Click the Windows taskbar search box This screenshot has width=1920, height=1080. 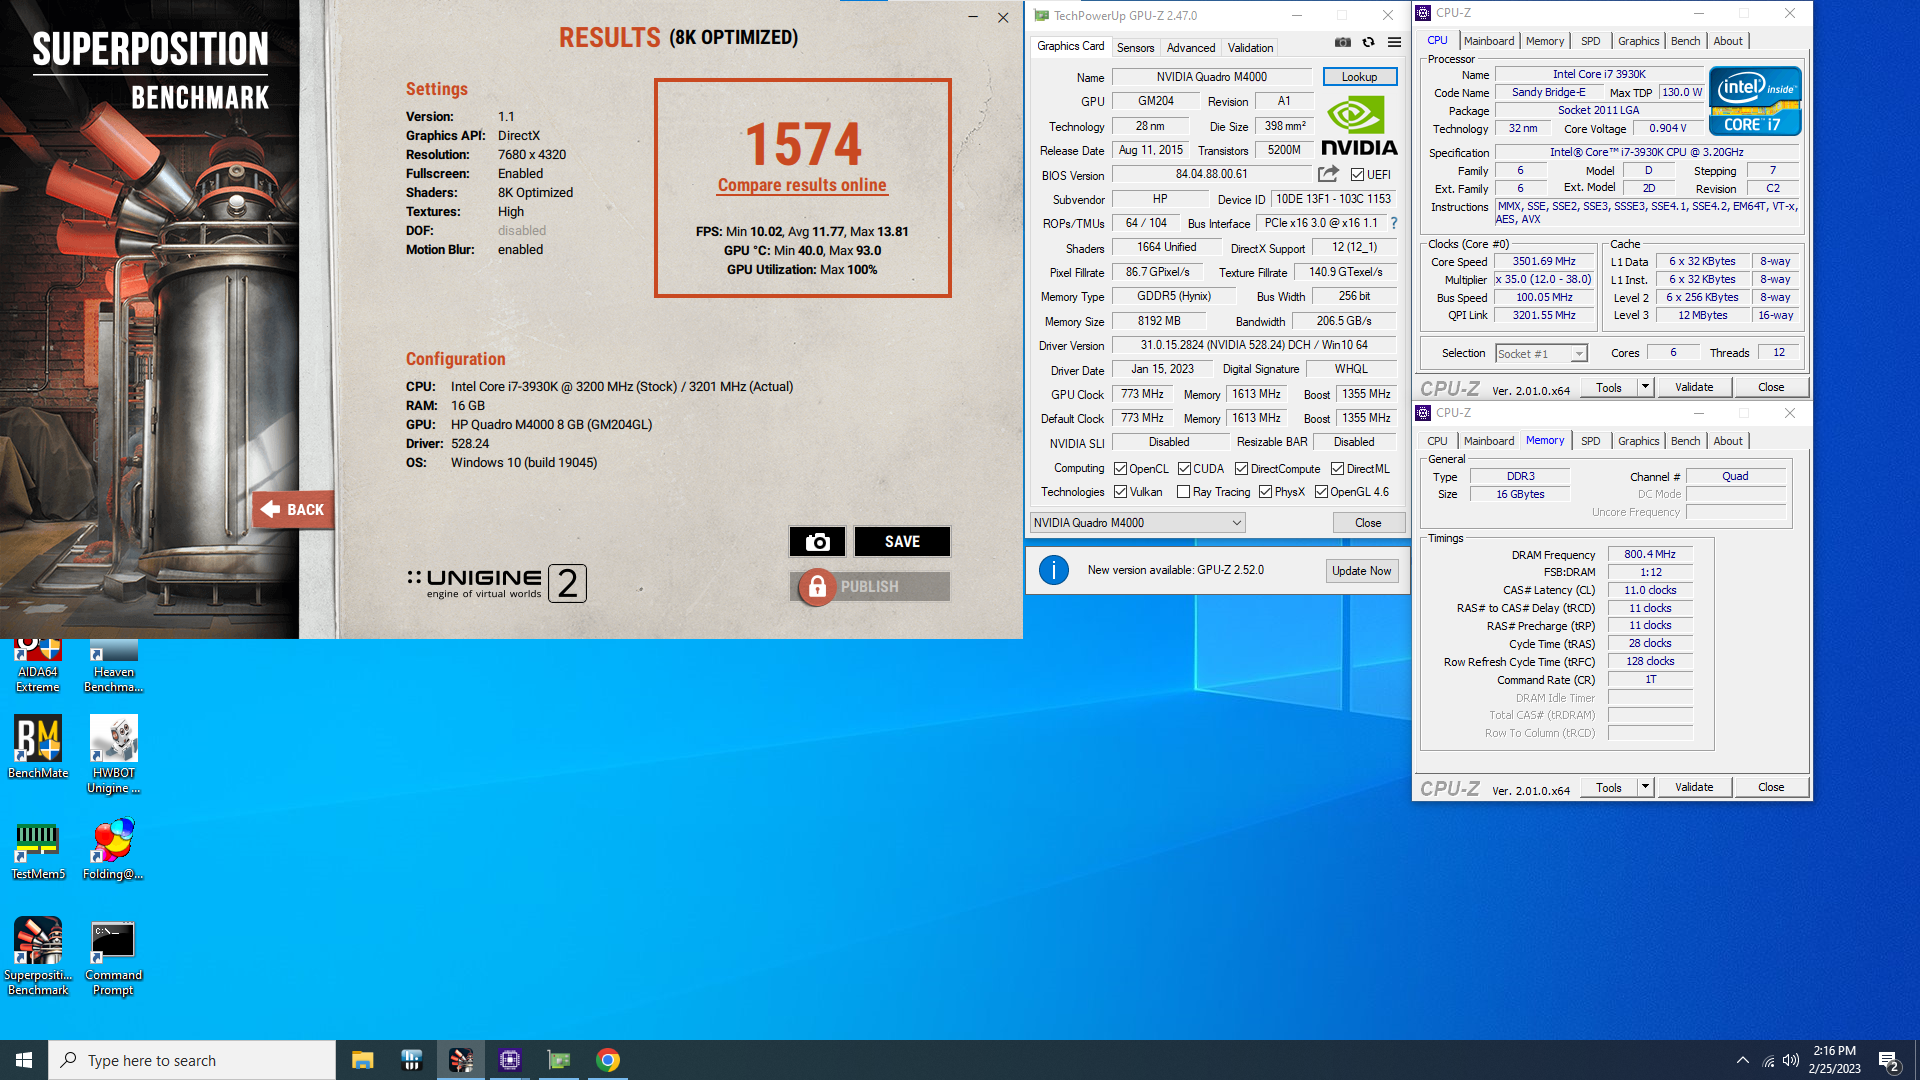[x=192, y=1060]
